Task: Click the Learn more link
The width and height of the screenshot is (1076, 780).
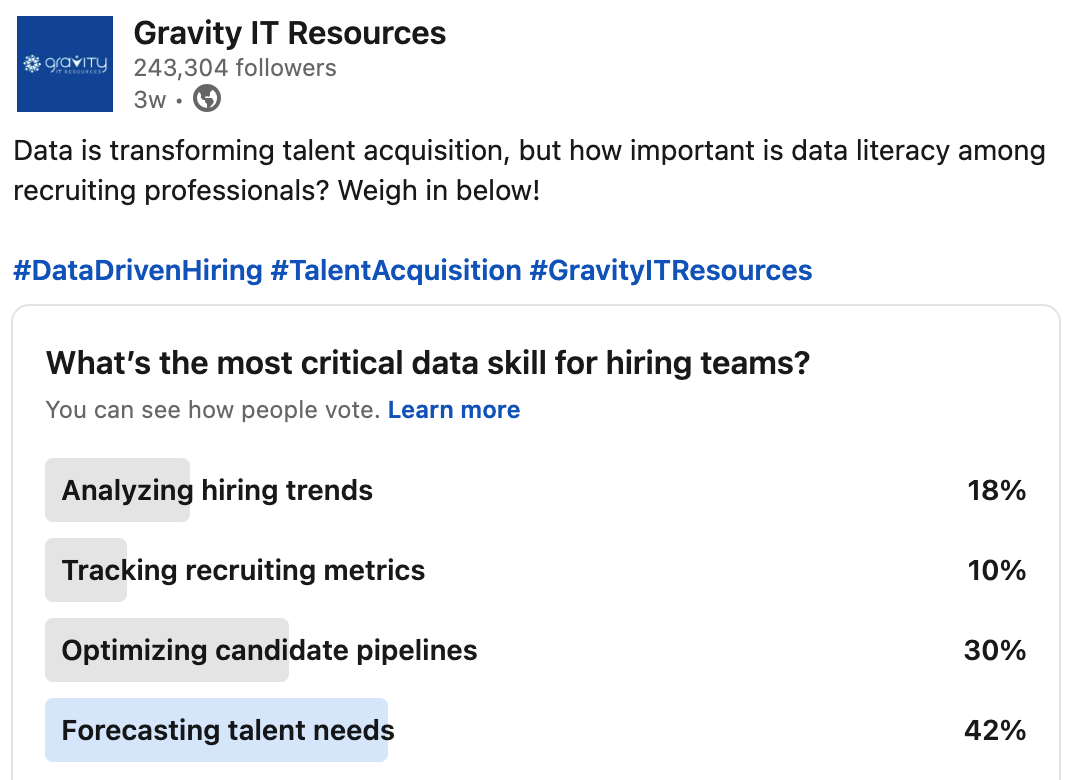Action: pyautogui.click(x=454, y=410)
